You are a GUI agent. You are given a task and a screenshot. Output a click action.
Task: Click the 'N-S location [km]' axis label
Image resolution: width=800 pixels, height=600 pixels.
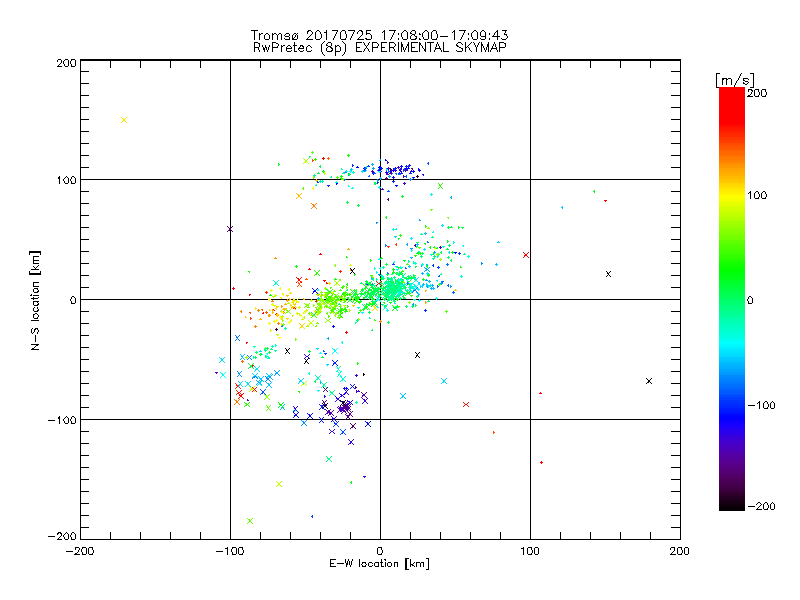35,300
